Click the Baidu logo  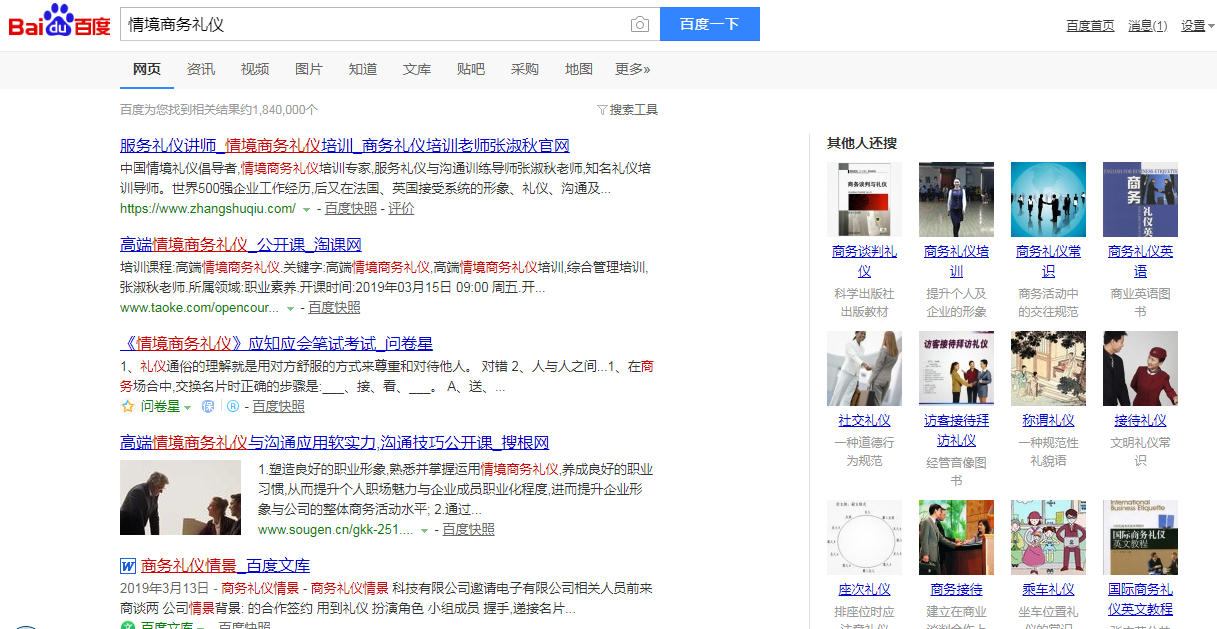(60, 22)
